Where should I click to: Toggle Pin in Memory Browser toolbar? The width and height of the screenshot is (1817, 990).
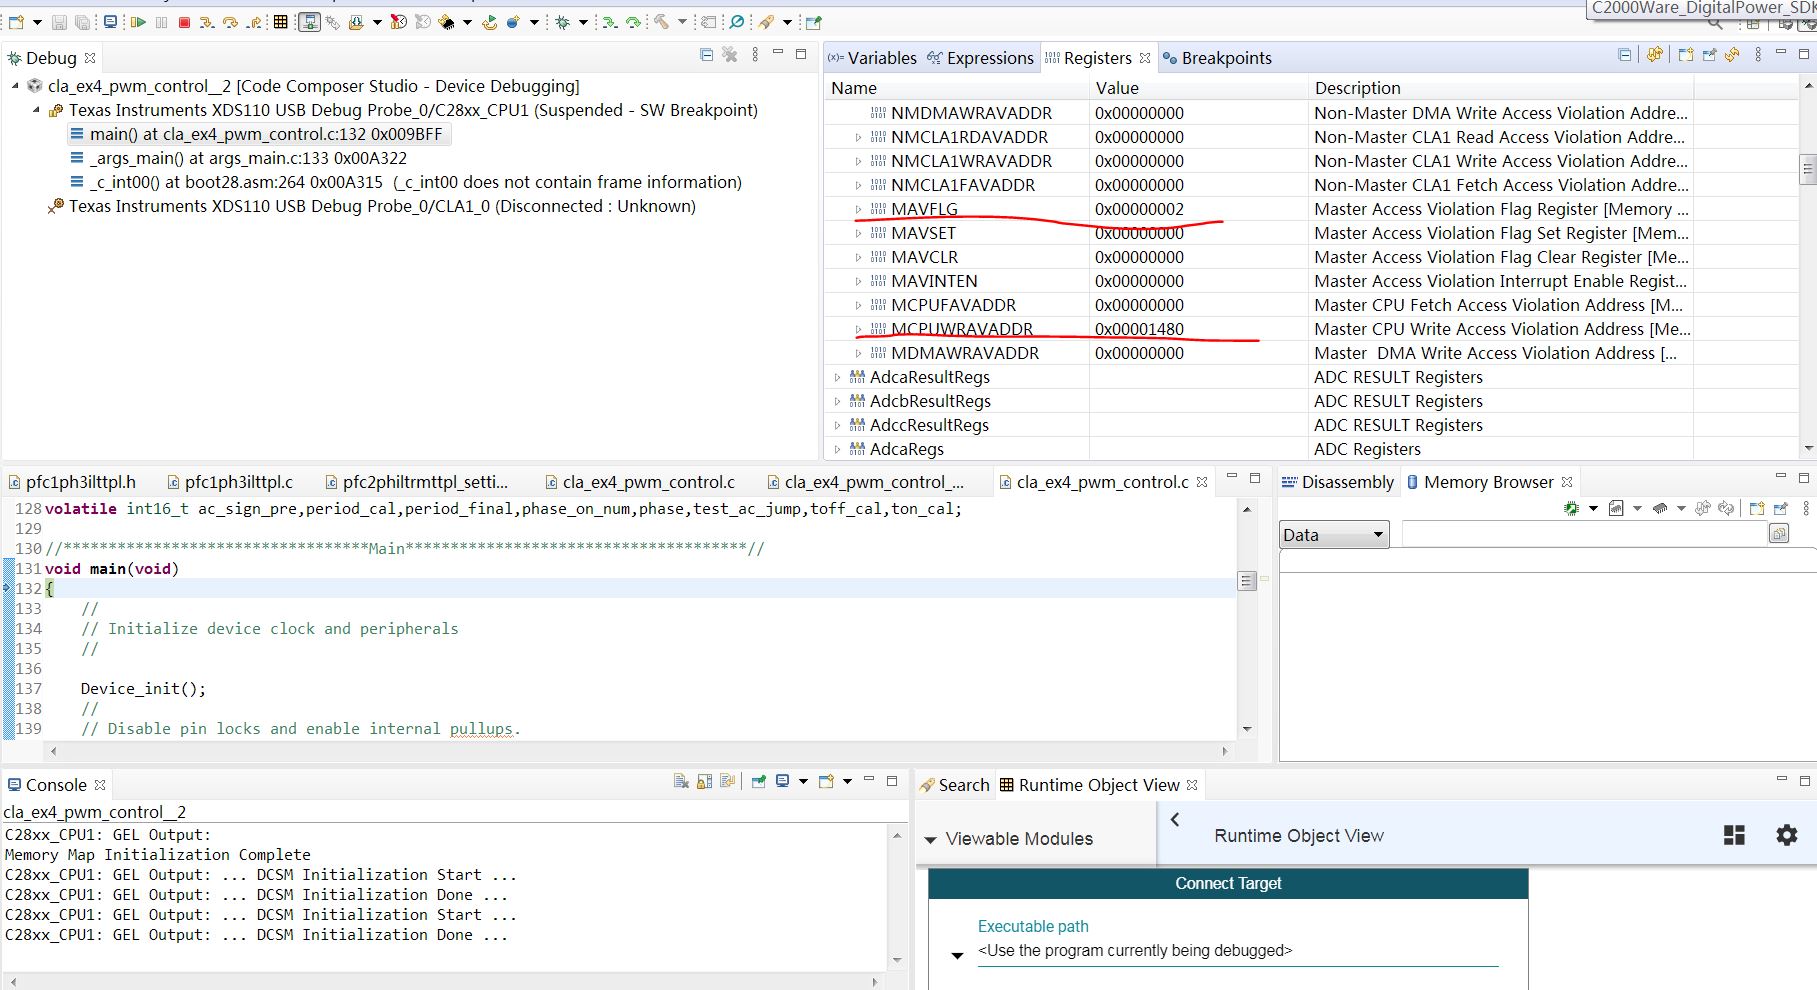[x=1780, y=509]
